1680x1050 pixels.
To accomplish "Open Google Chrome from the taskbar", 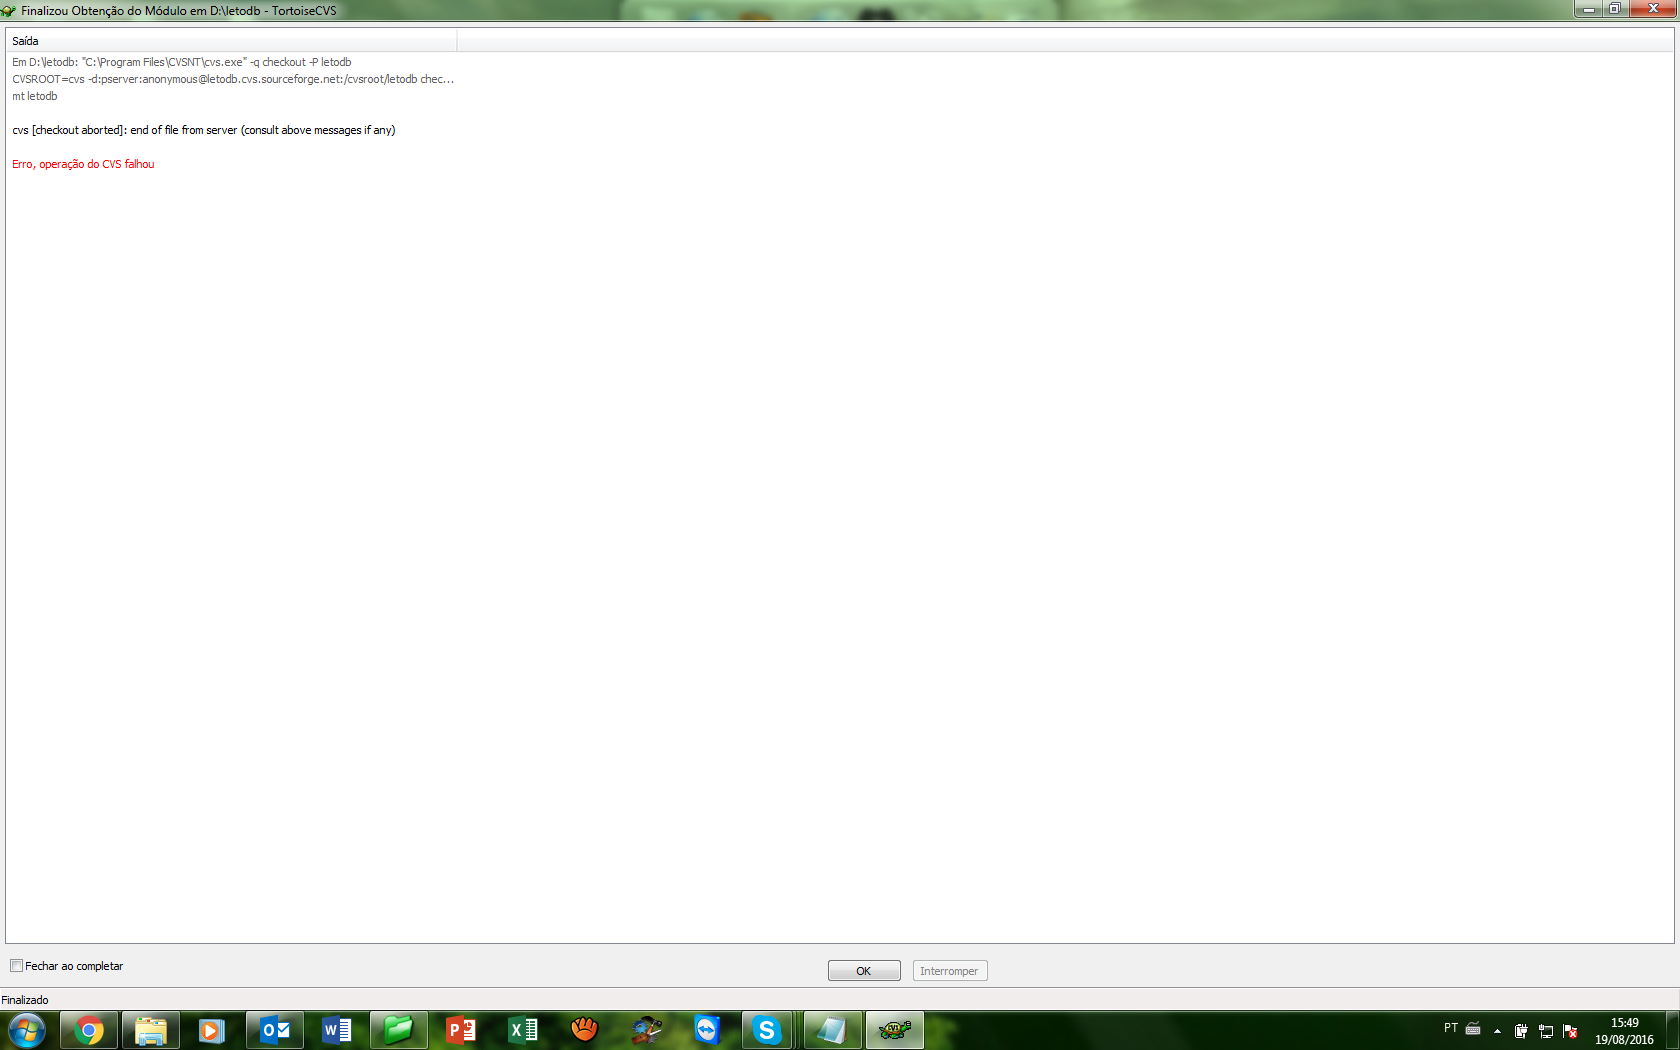I will (x=89, y=1030).
